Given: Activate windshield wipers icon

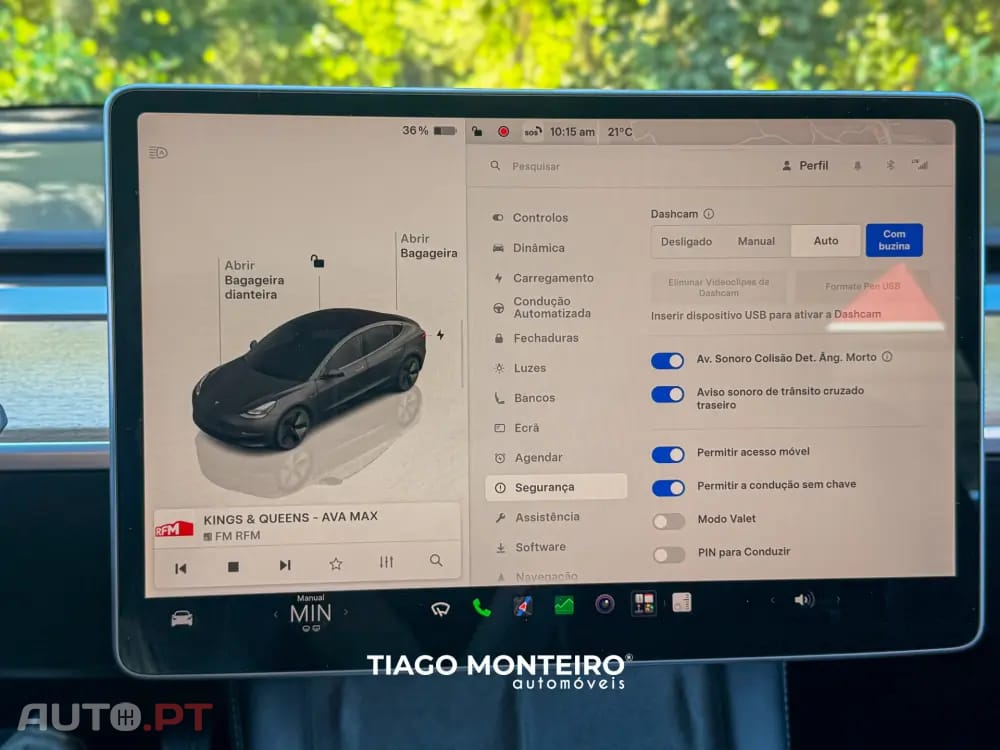Looking at the screenshot, I should [440, 610].
